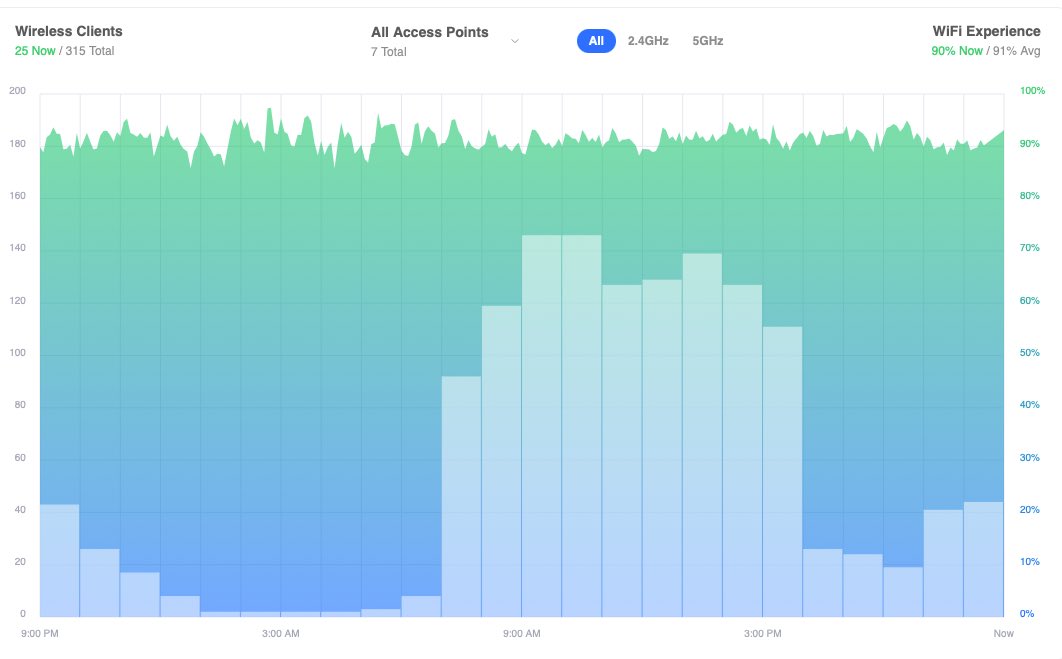
Task: Click the 100% experience axis label
Action: coord(1032,91)
